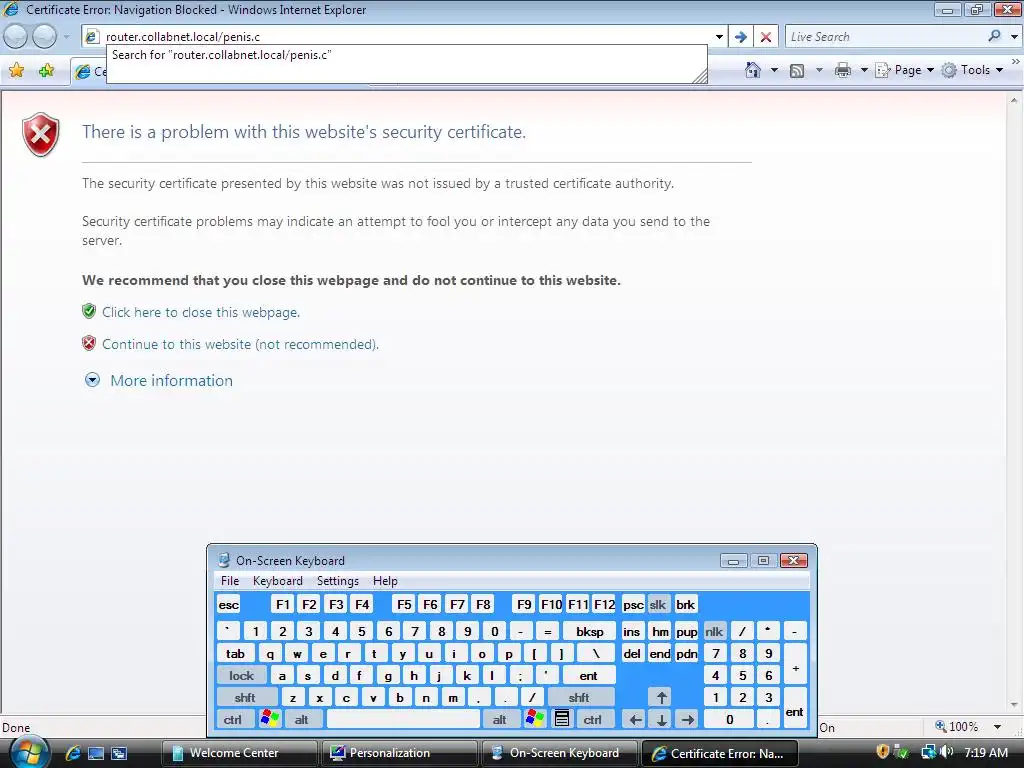Screen dimensions: 1024x768
Task: Click 'Click here to close this webpage' link
Action: coord(200,312)
